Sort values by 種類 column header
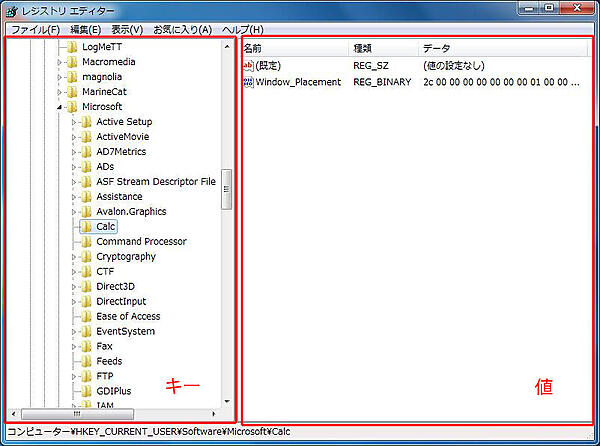This screenshot has width=600, height=446. click(x=384, y=49)
